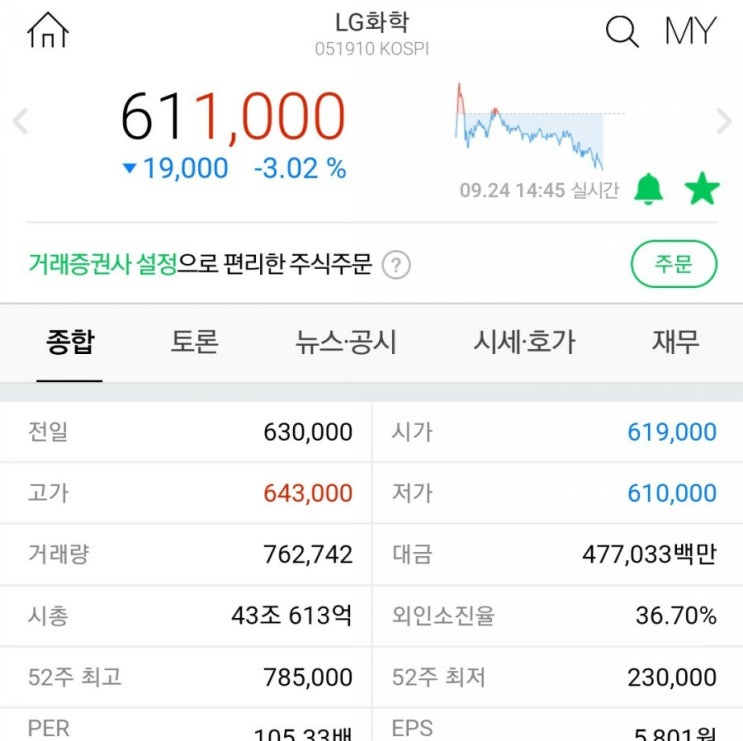This screenshot has height=741, width=743.
Task: Tap the current price 611,000
Action: point(233,117)
